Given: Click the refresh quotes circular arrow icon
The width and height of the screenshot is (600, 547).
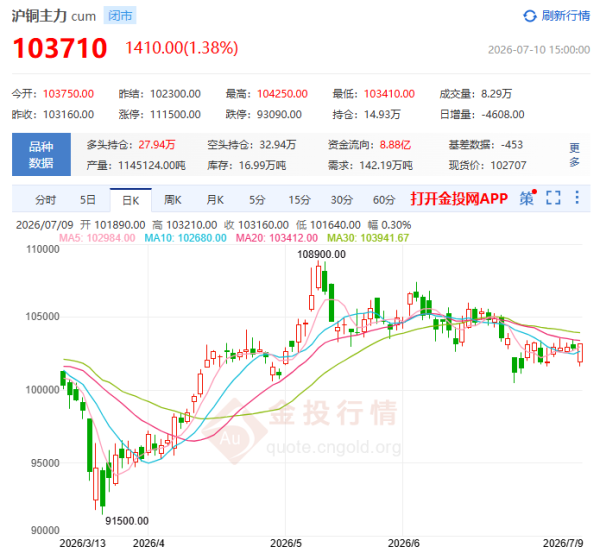Looking at the screenshot, I should point(530,16).
